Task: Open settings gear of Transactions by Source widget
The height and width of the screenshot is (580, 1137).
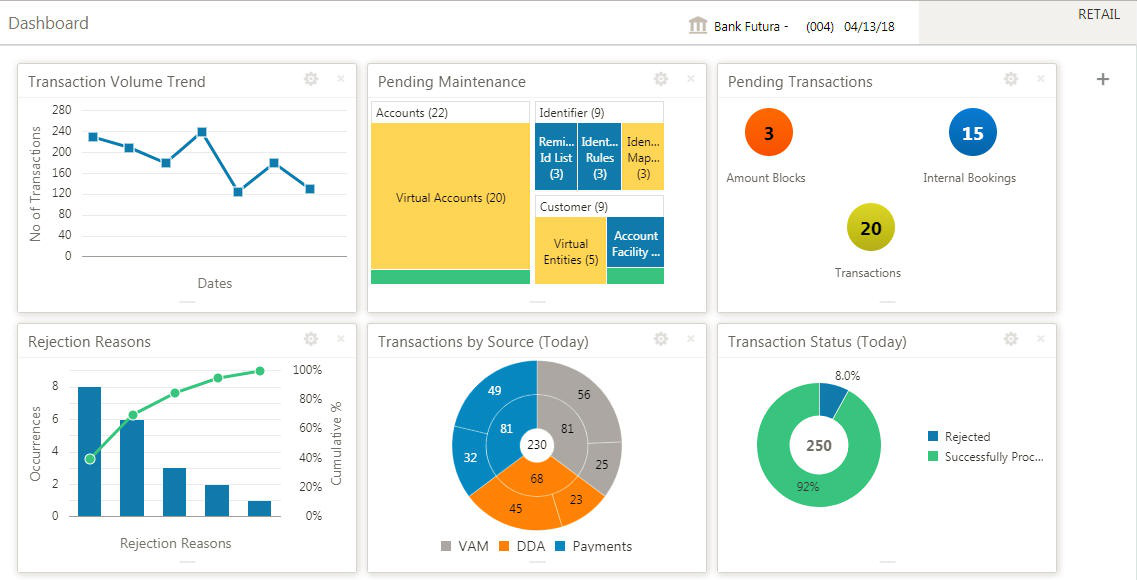Action: 661,339
